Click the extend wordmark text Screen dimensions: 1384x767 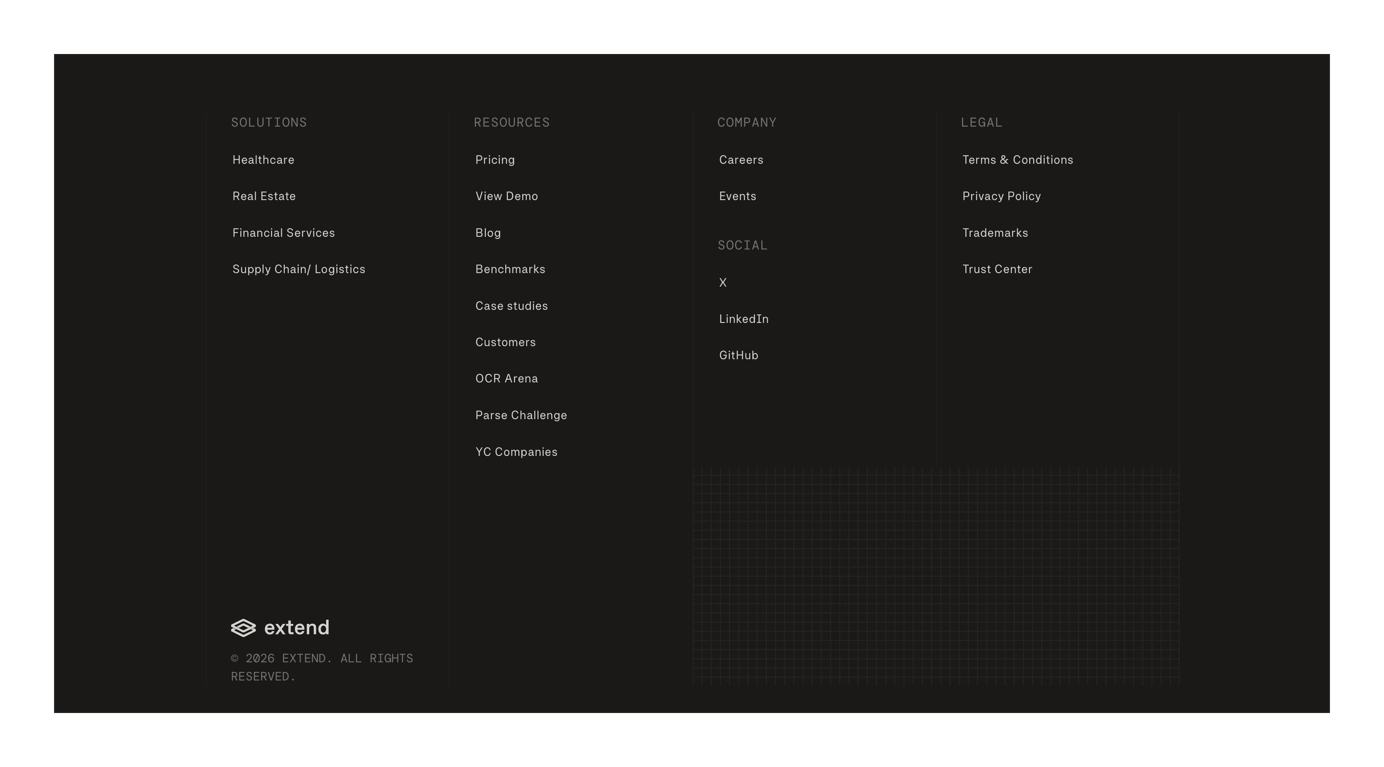[297, 628]
